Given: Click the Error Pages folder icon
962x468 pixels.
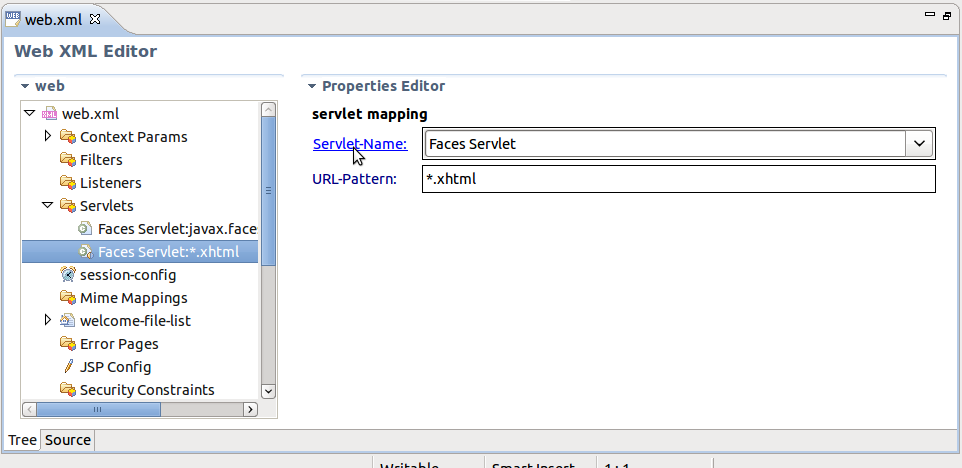Looking at the screenshot, I should coord(67,343).
